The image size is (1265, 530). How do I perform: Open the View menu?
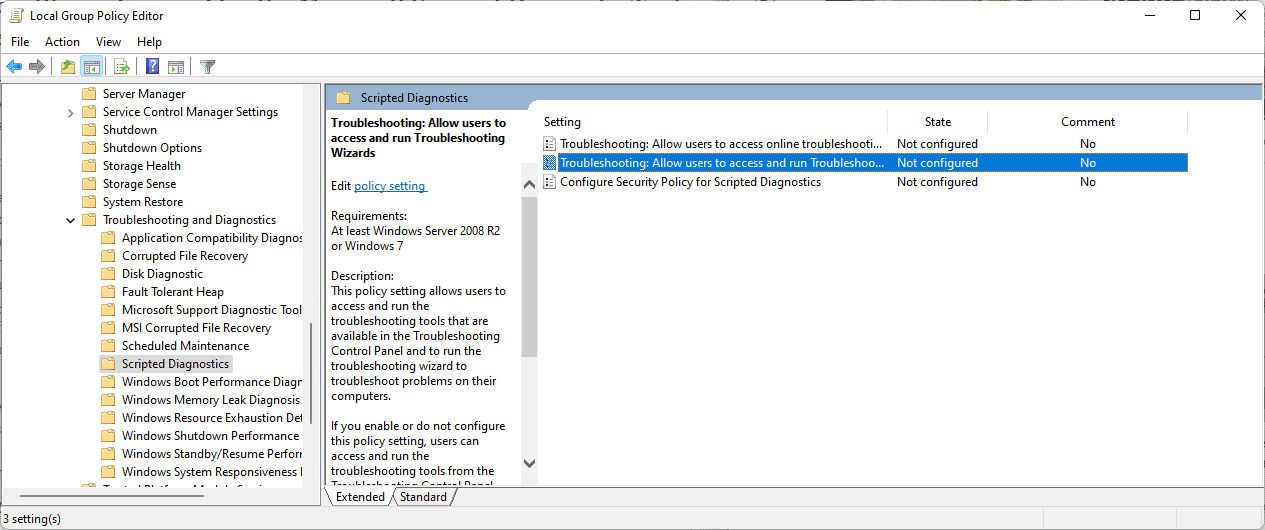pos(108,42)
